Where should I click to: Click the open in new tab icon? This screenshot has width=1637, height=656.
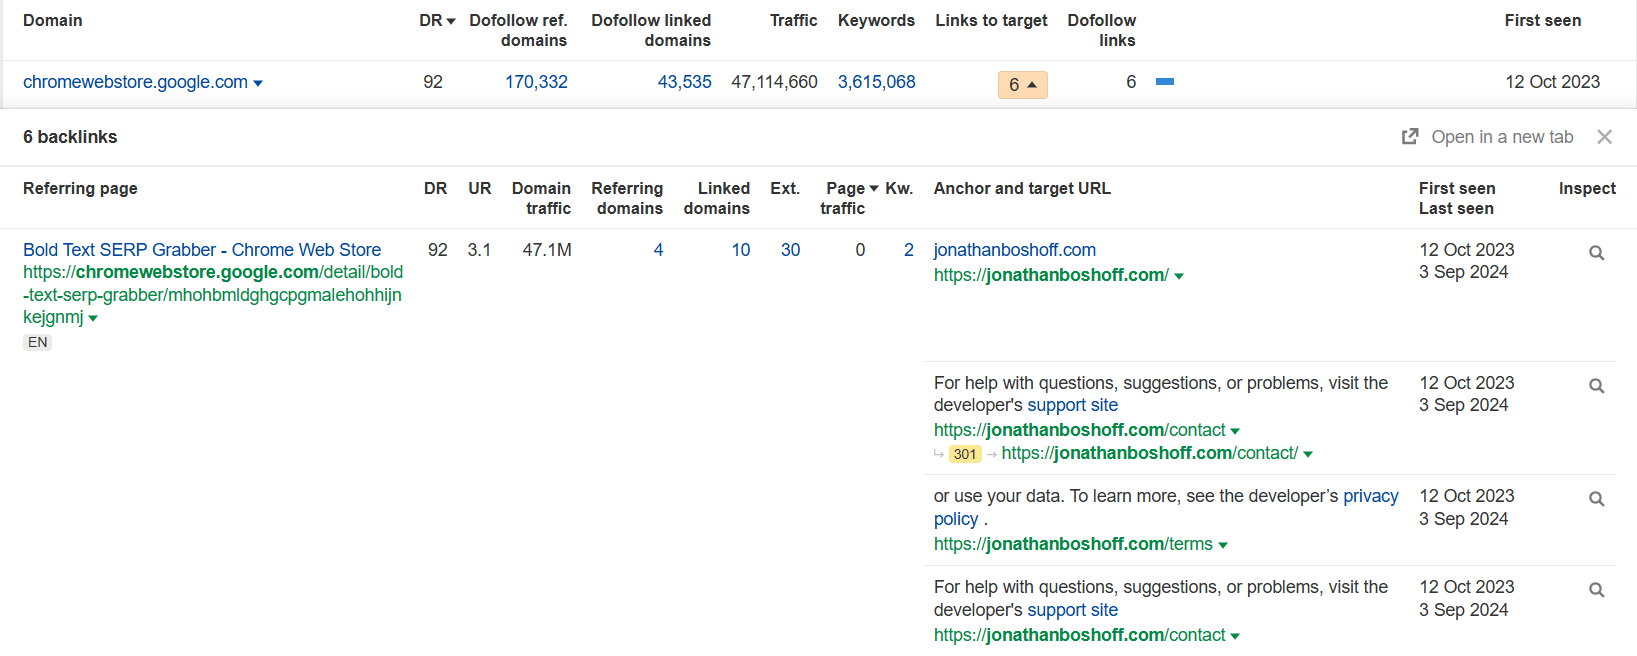click(1410, 137)
